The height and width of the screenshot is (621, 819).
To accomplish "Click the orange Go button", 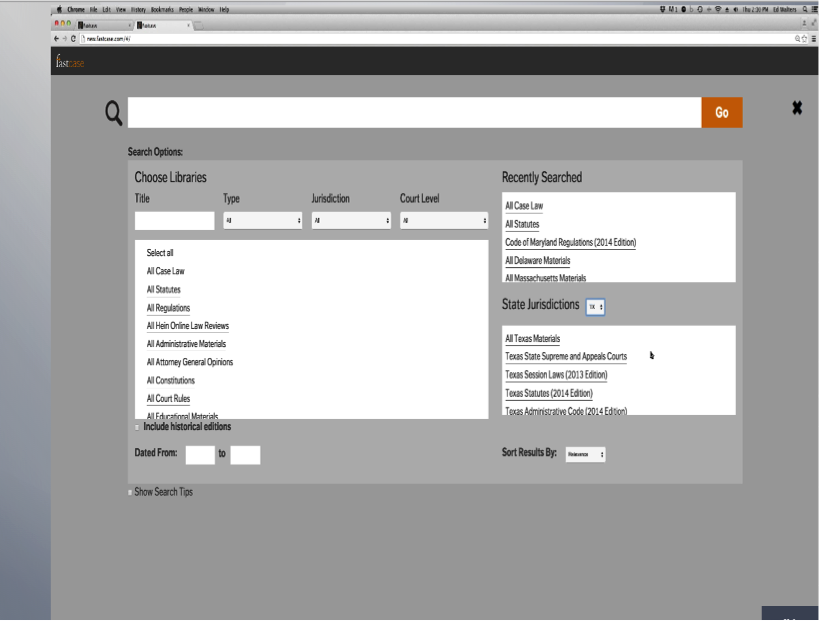I will [722, 112].
